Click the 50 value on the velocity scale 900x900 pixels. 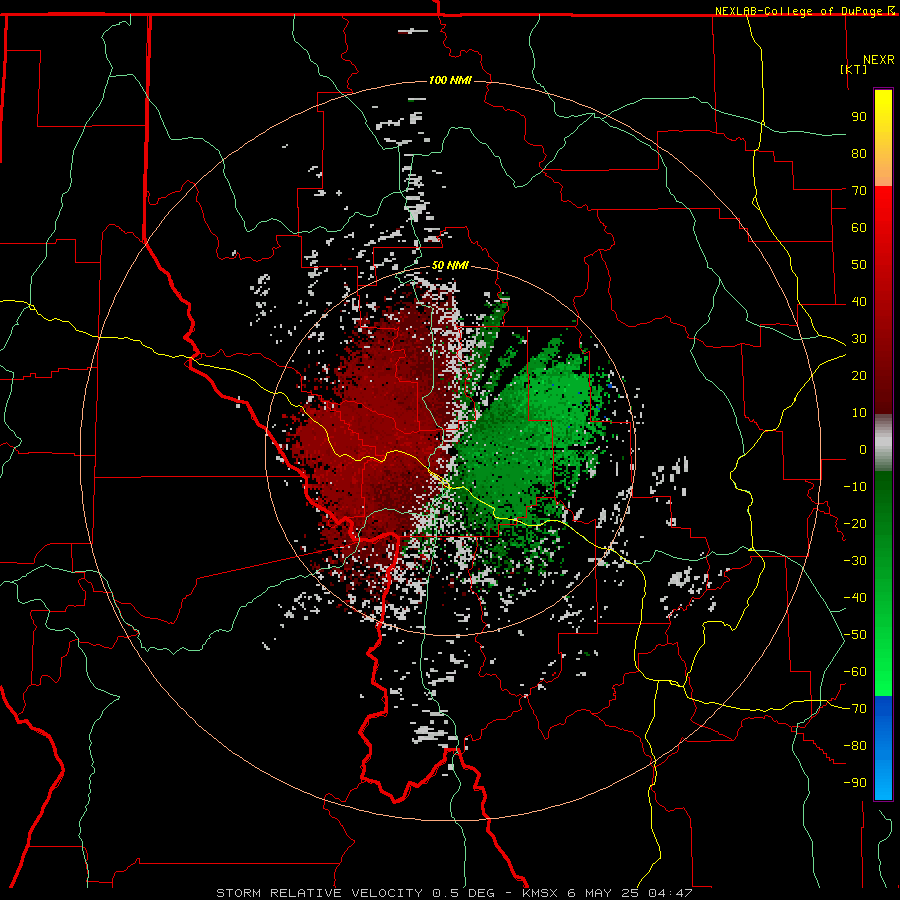[x=859, y=265]
